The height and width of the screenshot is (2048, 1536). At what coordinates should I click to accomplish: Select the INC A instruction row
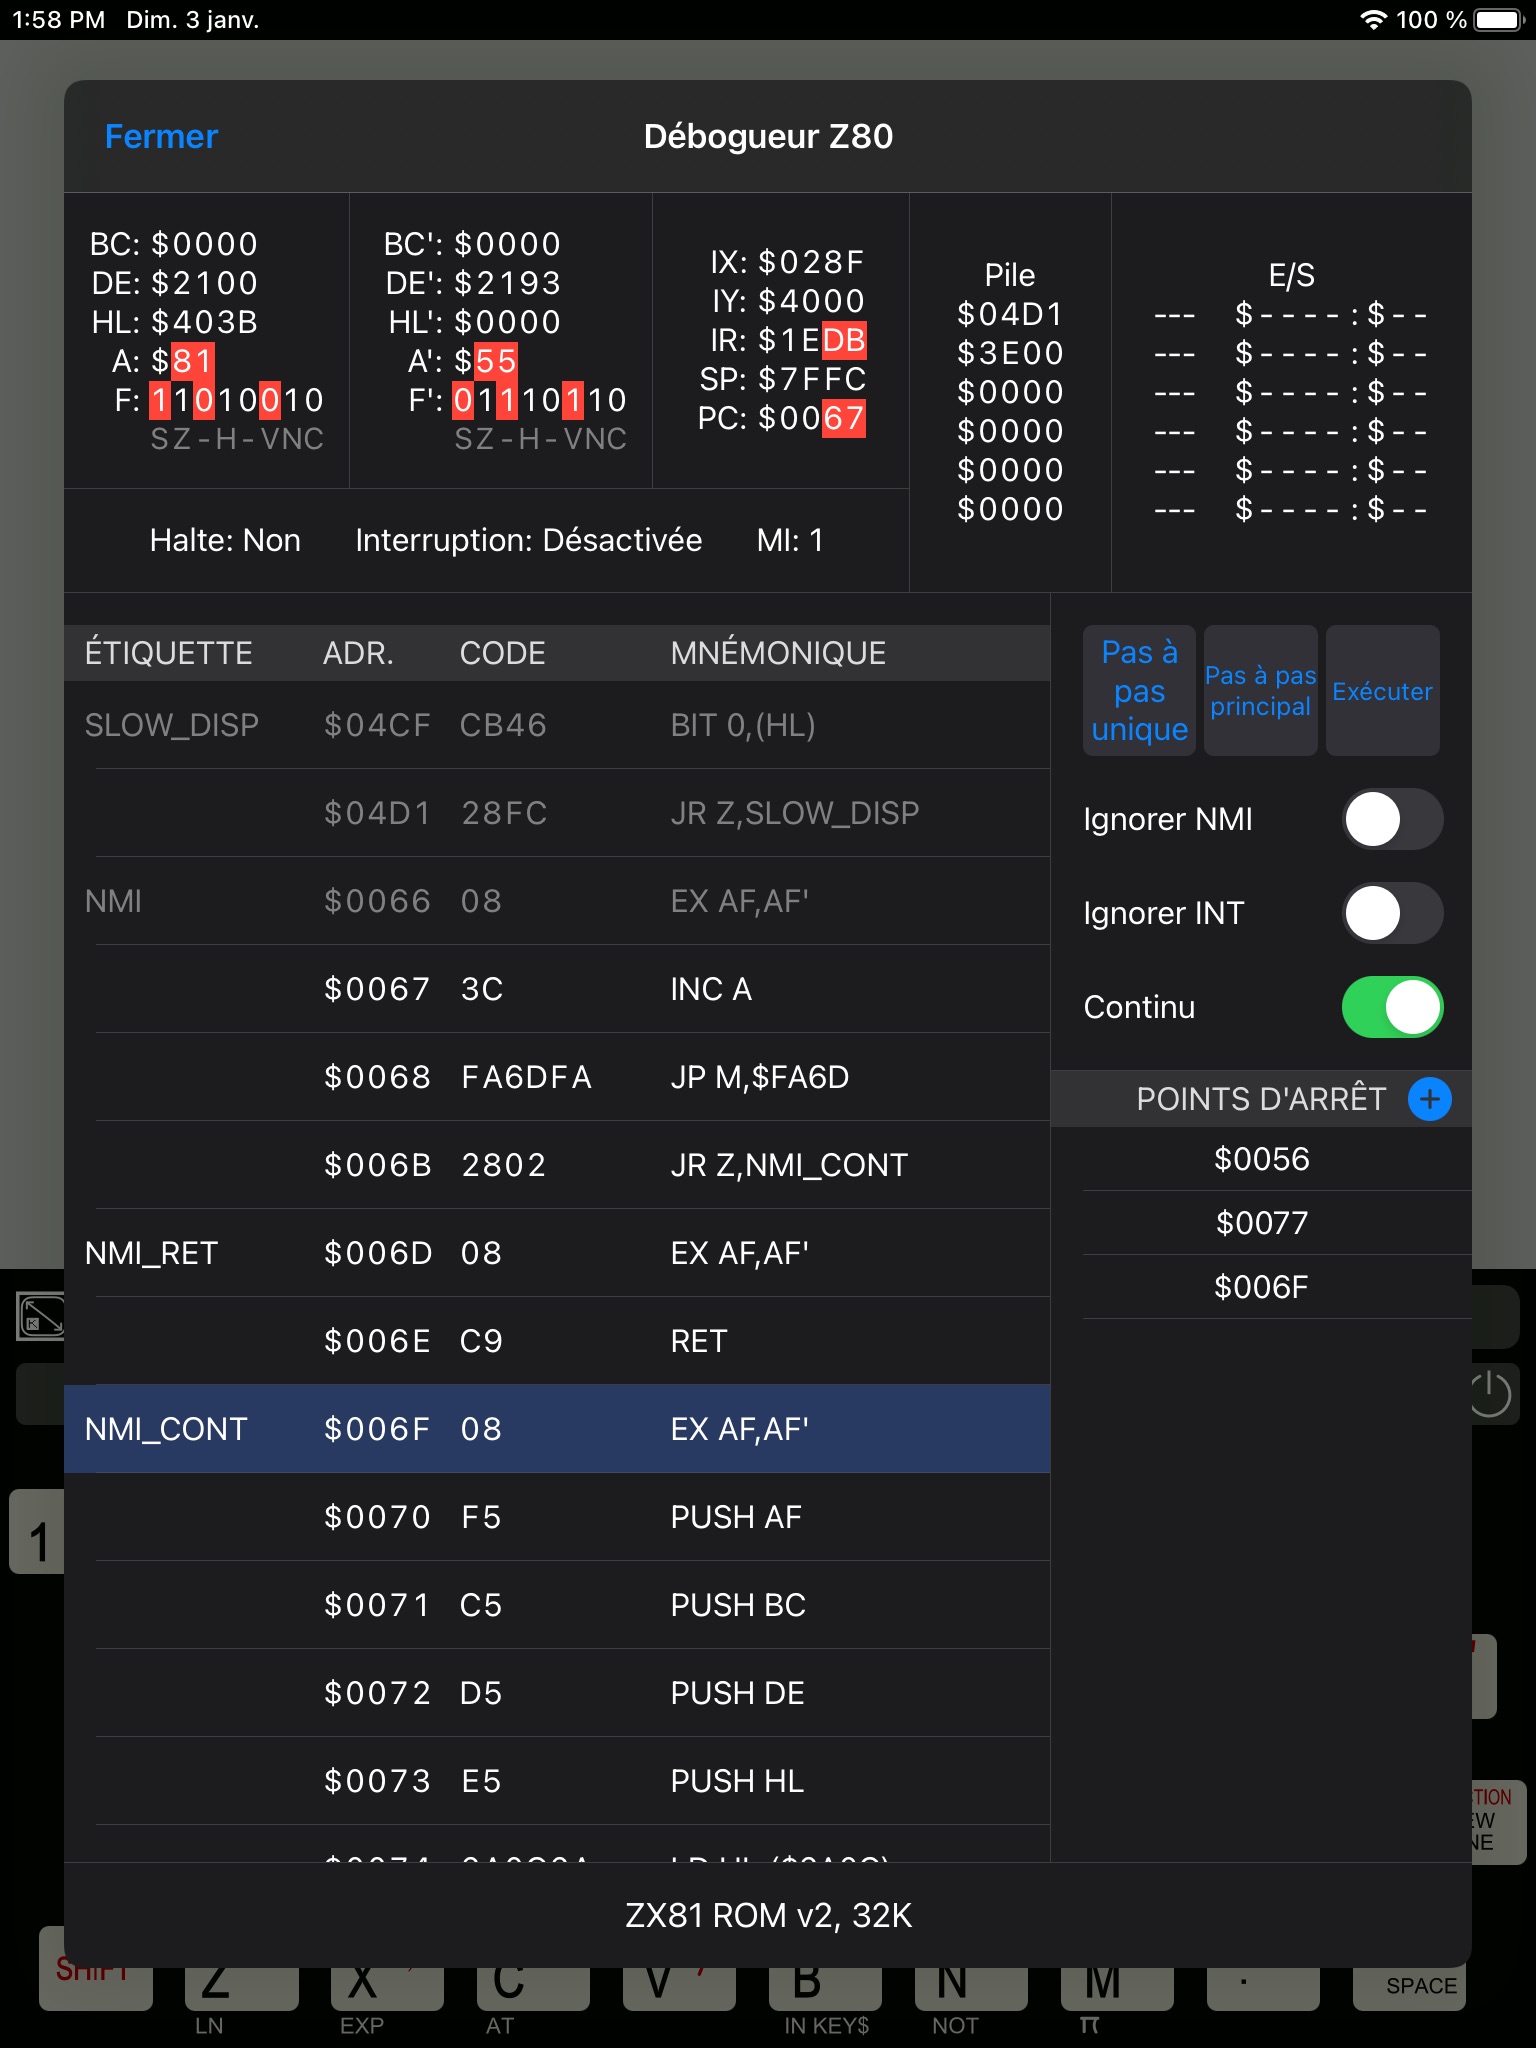(x=557, y=989)
